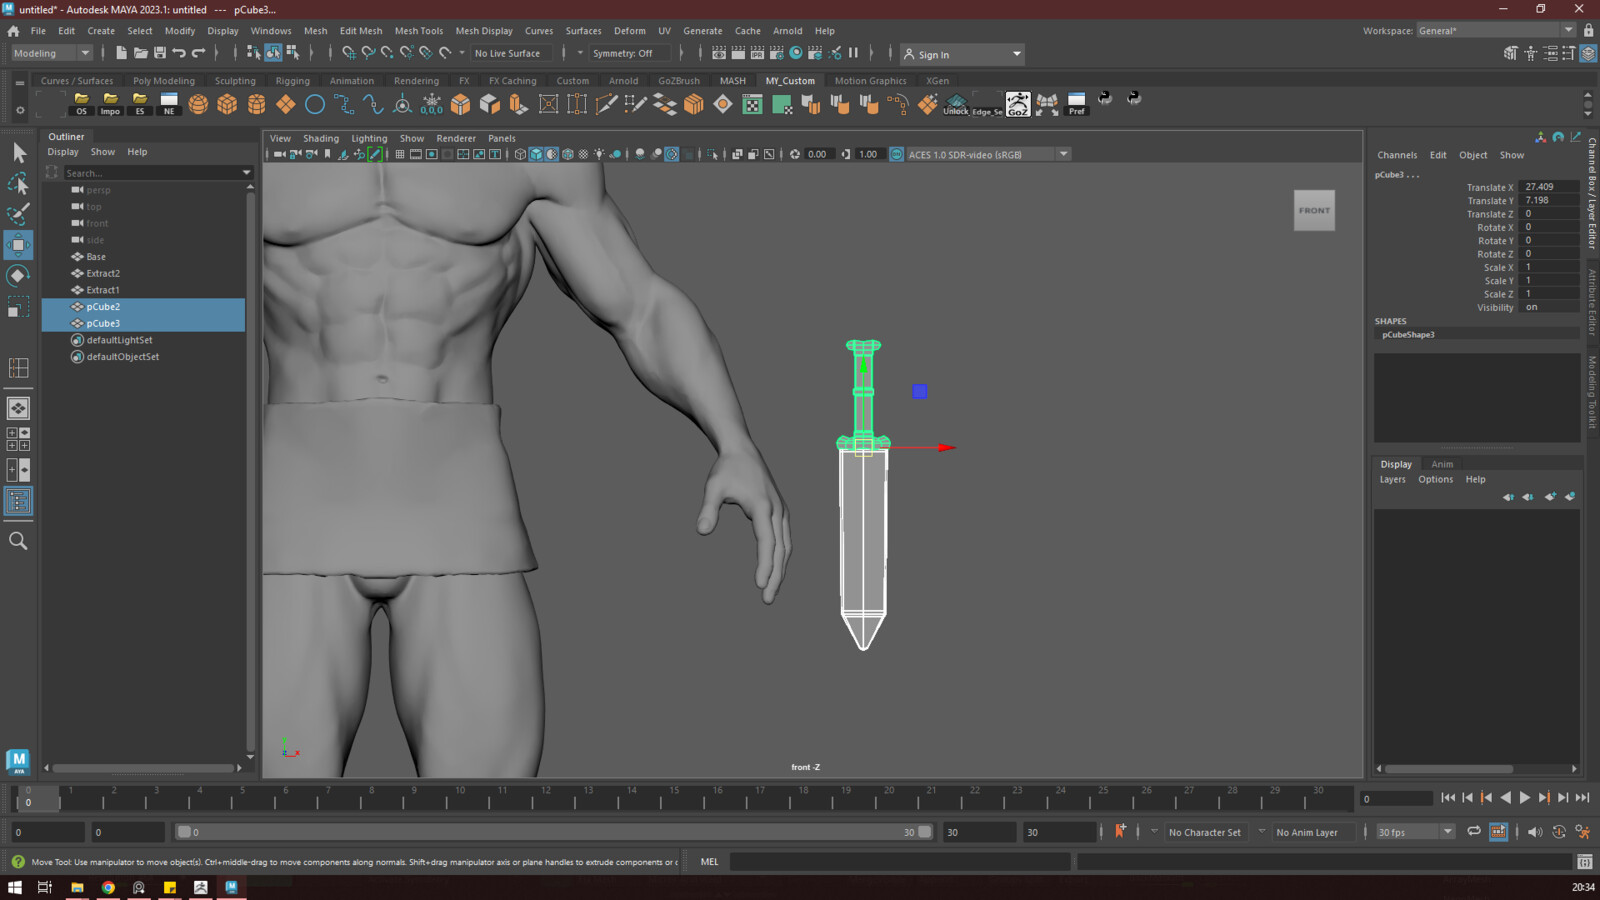Open the 30 fps frame rate dropdown
Image resolution: width=1600 pixels, height=900 pixels.
click(x=1415, y=832)
